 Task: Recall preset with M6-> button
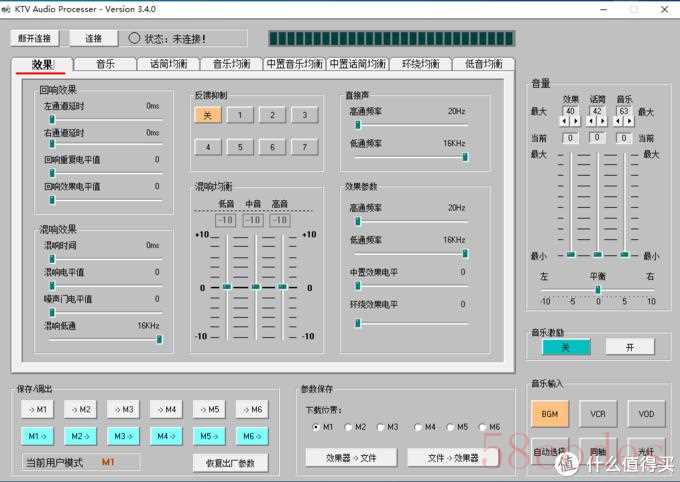coord(252,436)
